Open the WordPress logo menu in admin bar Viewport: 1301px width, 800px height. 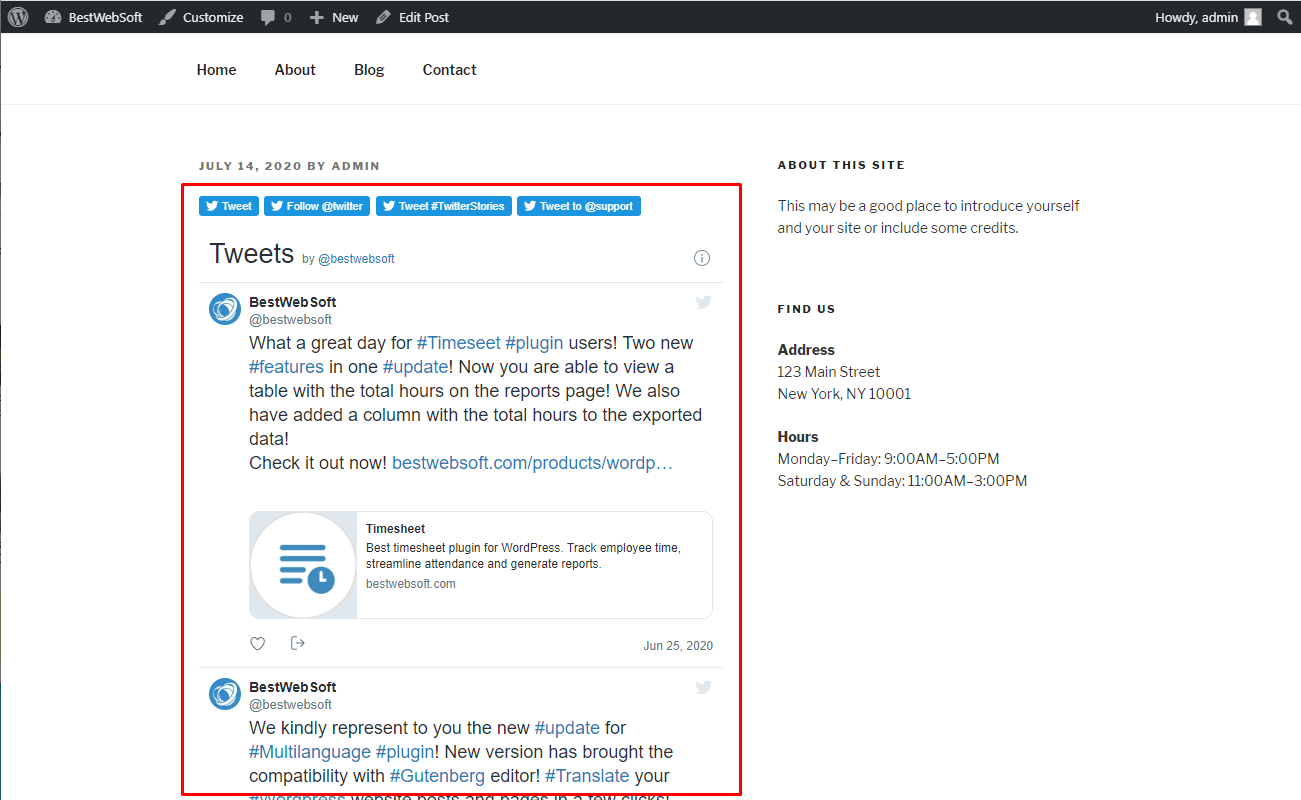18,17
